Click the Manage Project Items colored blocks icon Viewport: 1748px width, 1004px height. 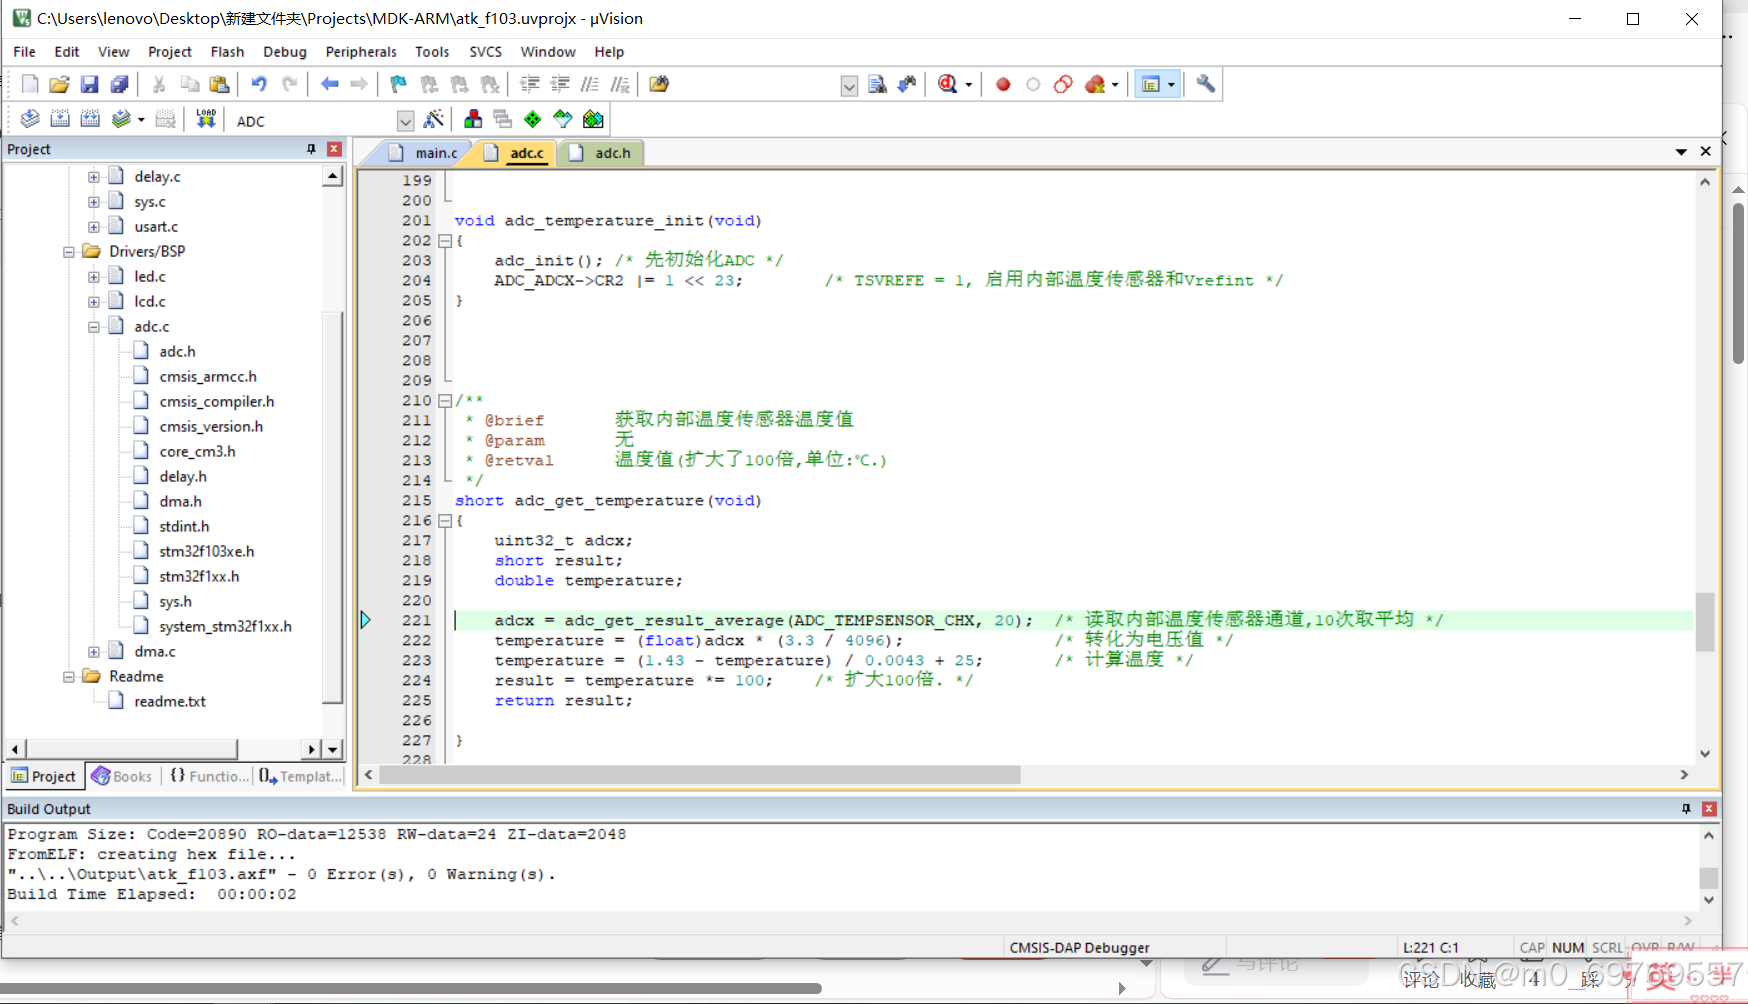[473, 120]
